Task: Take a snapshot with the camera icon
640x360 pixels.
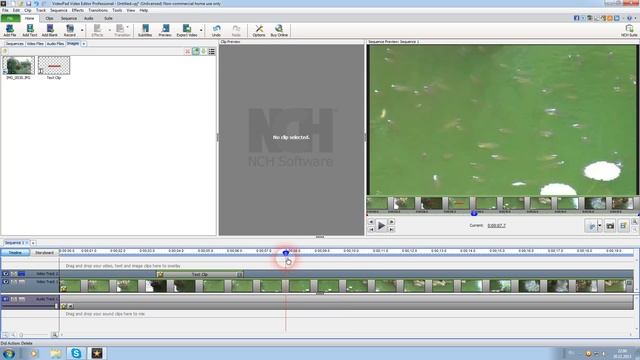Action: [x=610, y=226]
